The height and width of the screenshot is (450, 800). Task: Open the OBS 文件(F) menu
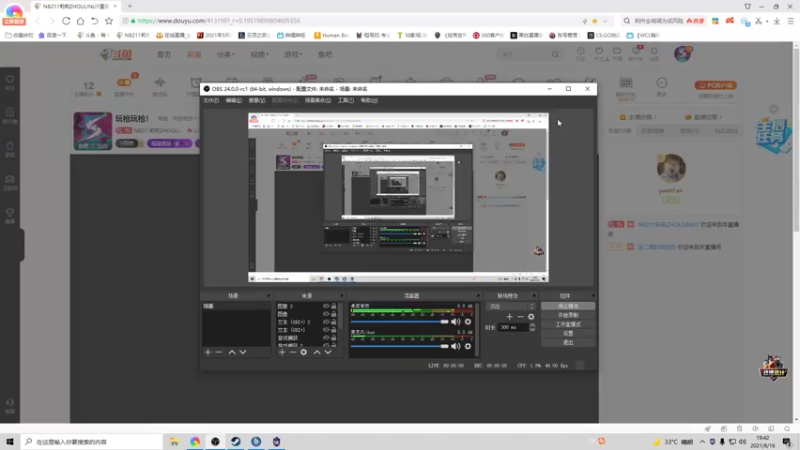211,101
